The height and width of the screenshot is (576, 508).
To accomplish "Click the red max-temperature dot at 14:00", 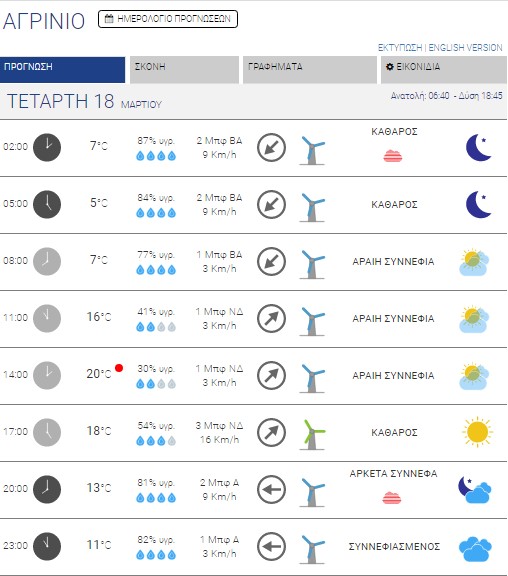I will pos(119,368).
